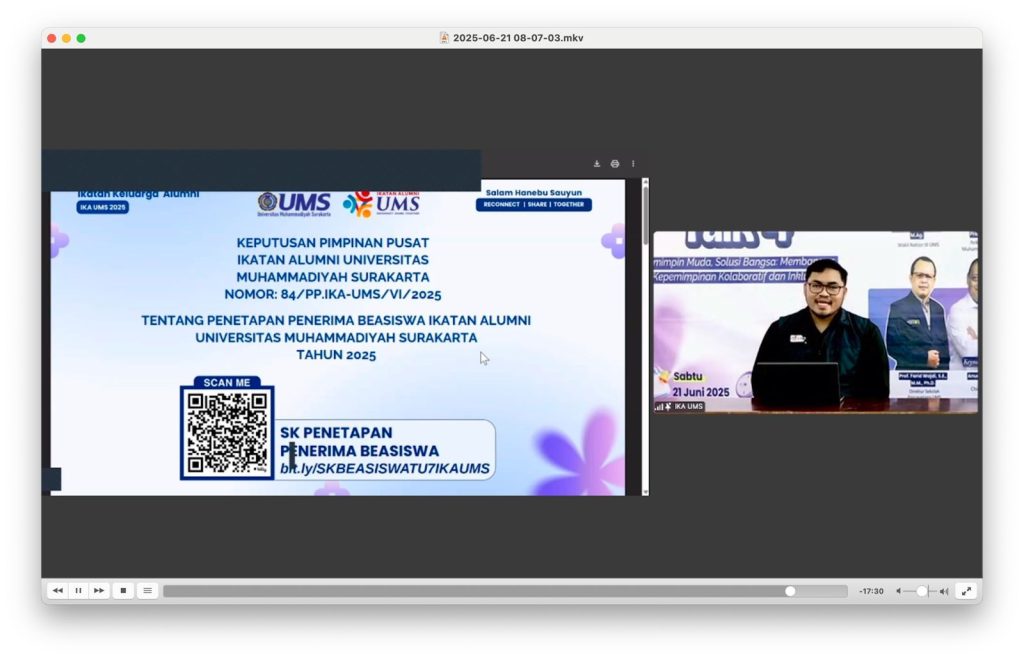Image resolution: width=1024 pixels, height=659 pixels.
Task: Click the bit.ly/SKBEASISWATU7IKAUMS link text
Action: [x=385, y=469]
